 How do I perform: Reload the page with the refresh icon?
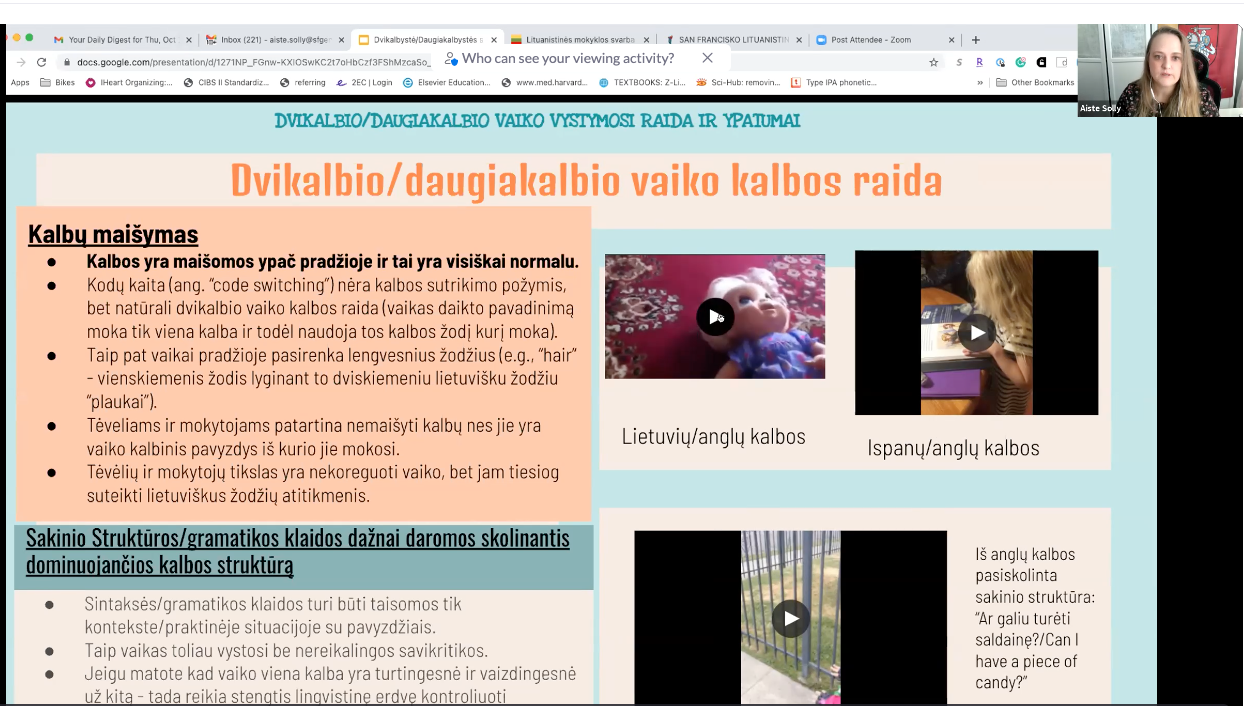[x=41, y=62]
